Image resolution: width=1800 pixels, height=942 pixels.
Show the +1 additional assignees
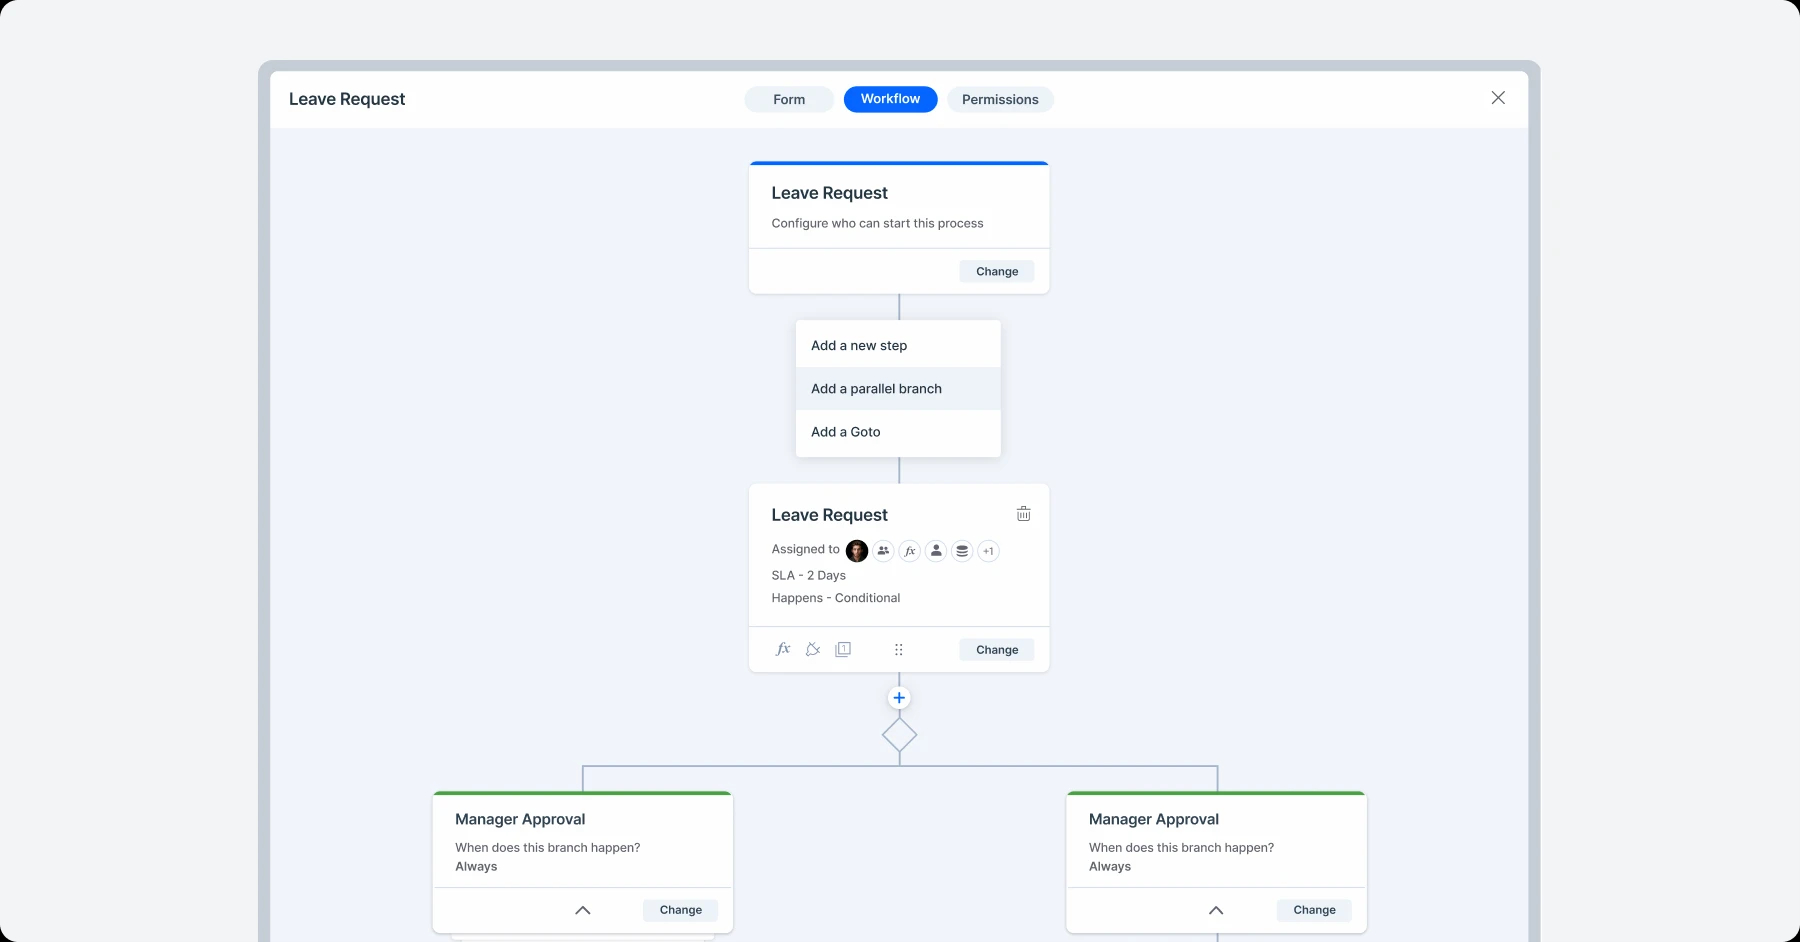[988, 551]
